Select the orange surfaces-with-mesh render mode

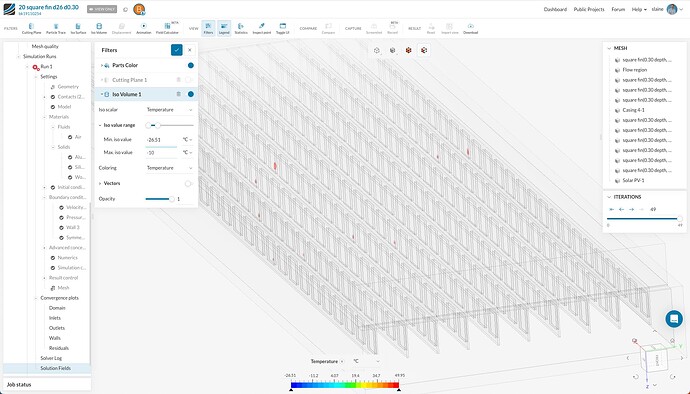tap(424, 50)
